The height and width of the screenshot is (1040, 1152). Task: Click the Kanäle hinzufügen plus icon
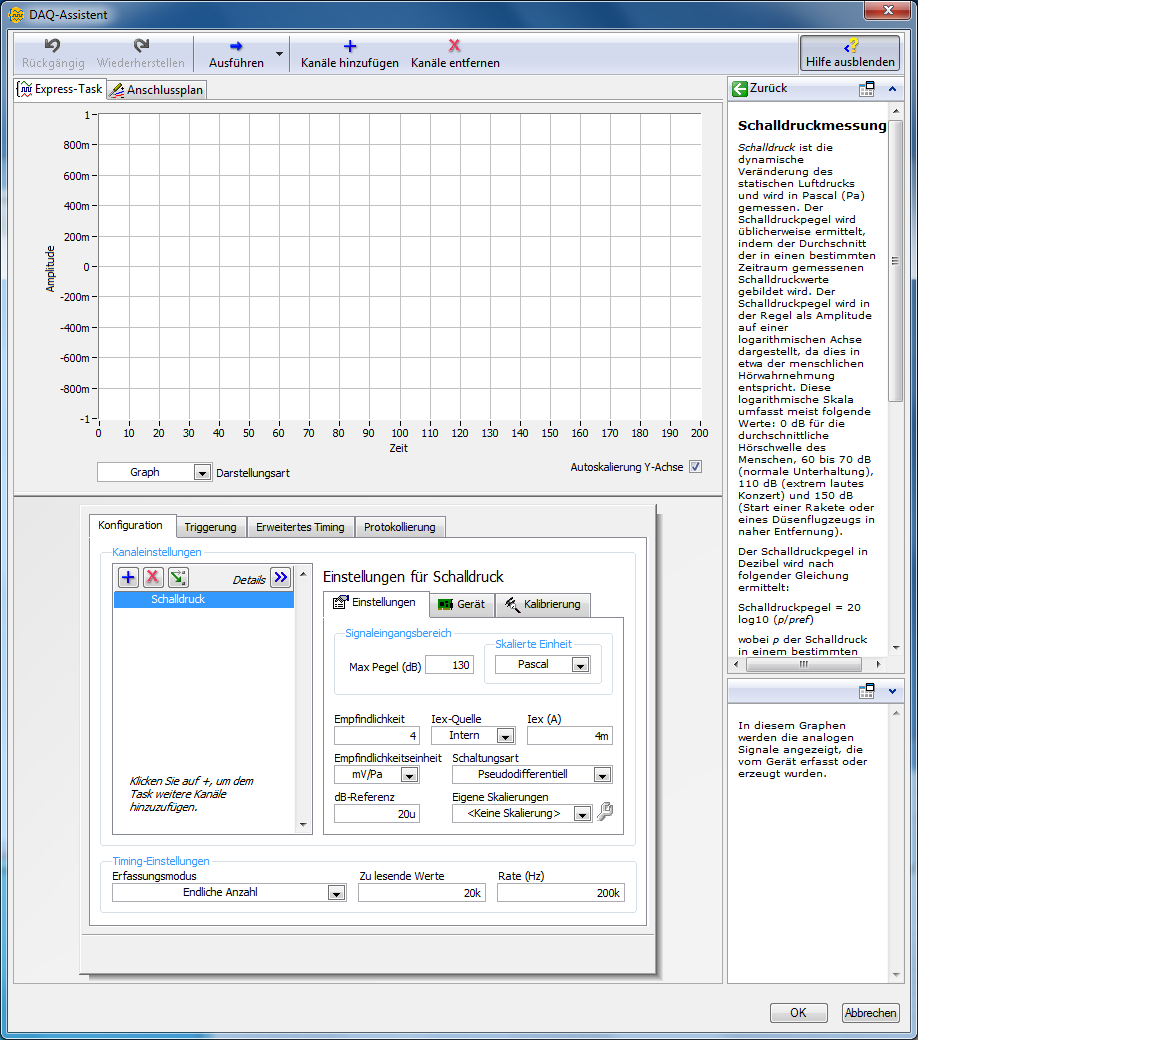coord(349,46)
